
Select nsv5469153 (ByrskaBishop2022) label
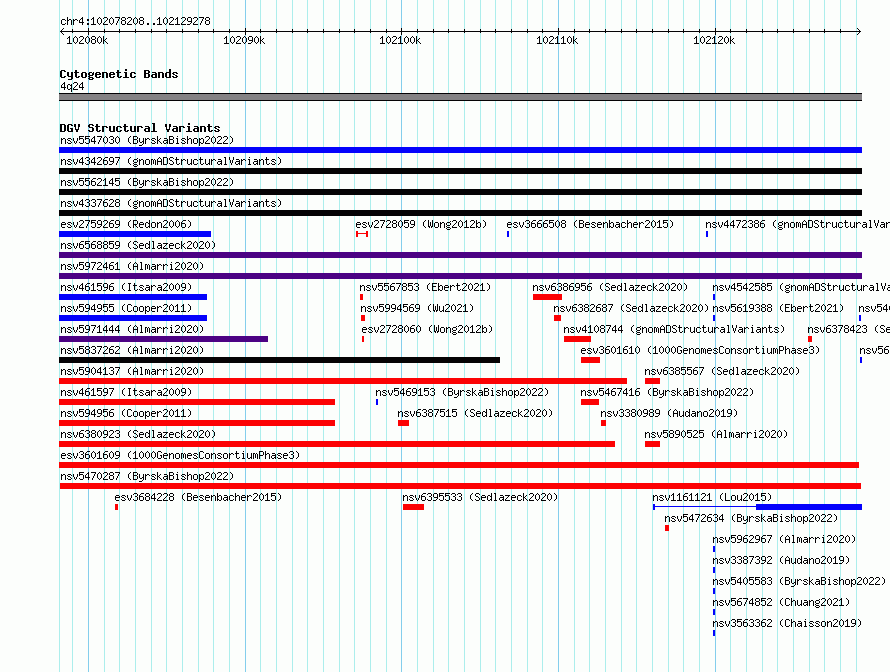pyautogui.click(x=462, y=392)
